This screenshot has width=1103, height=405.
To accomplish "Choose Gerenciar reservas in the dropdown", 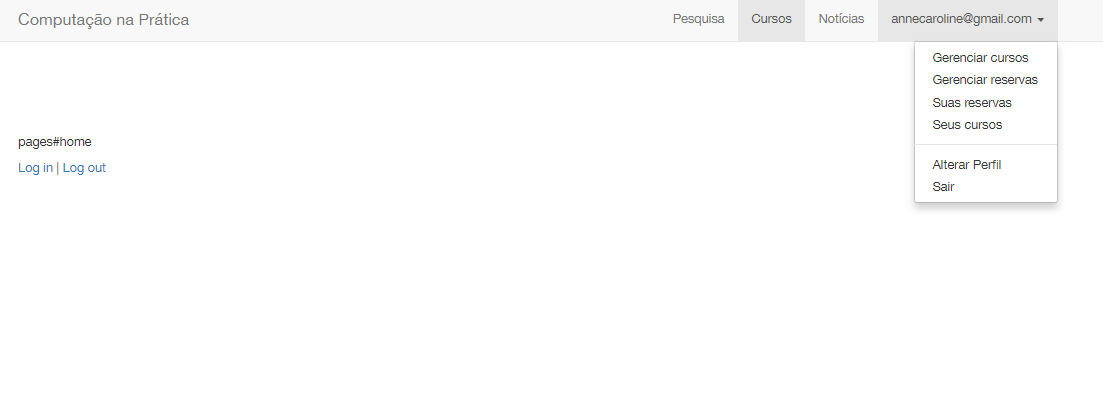I will (986, 80).
